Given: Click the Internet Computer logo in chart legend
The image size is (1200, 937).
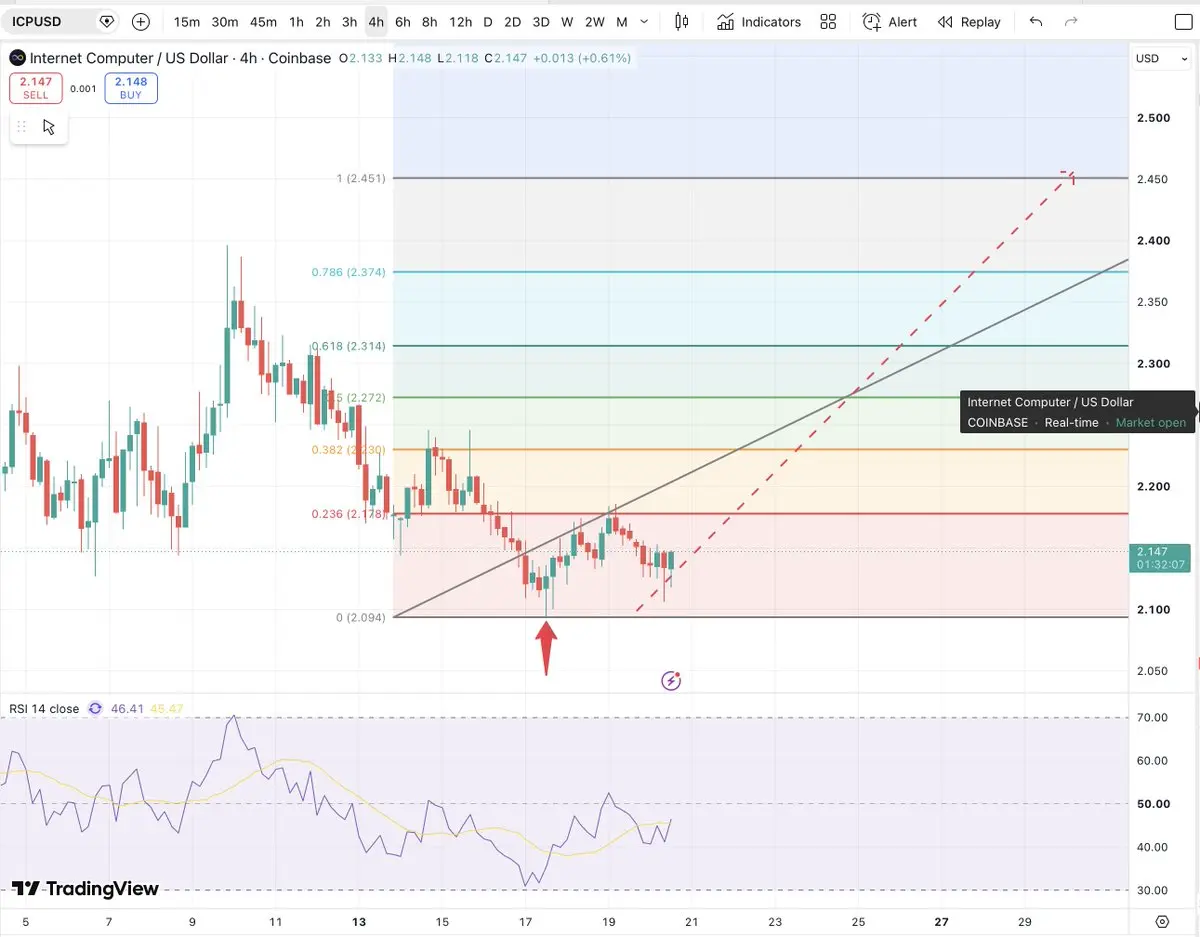Looking at the screenshot, I should (x=18, y=58).
